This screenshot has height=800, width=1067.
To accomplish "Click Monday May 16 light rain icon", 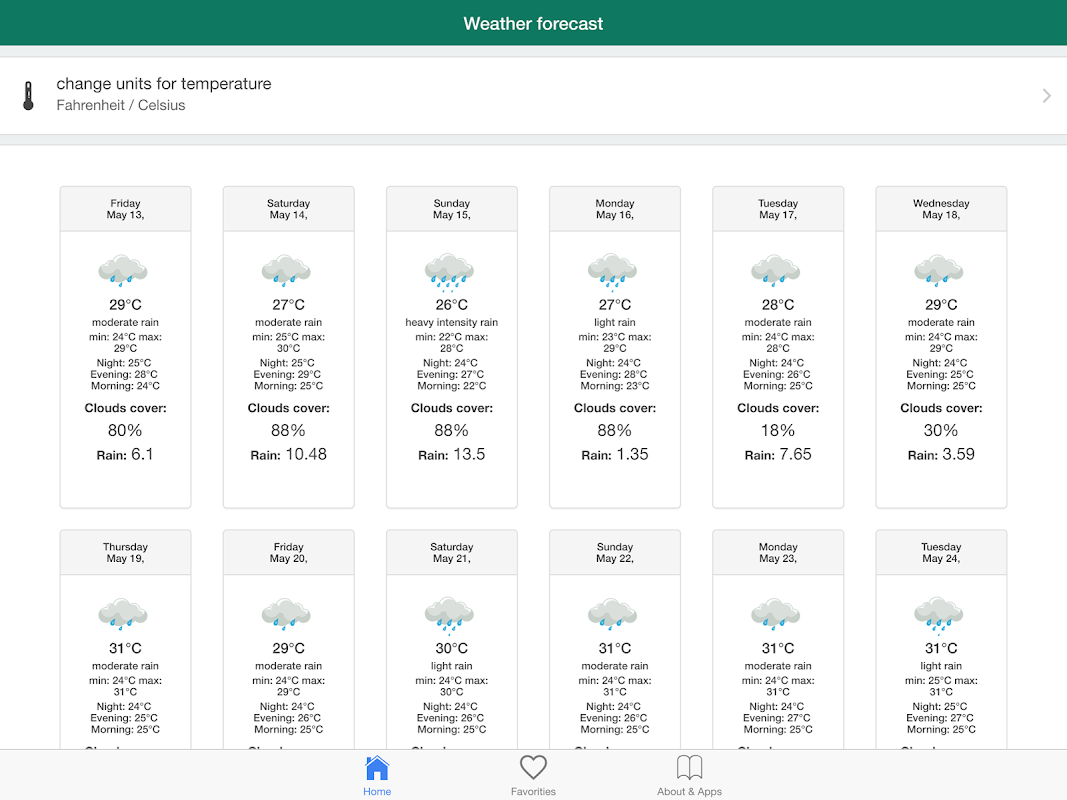I will [612, 272].
